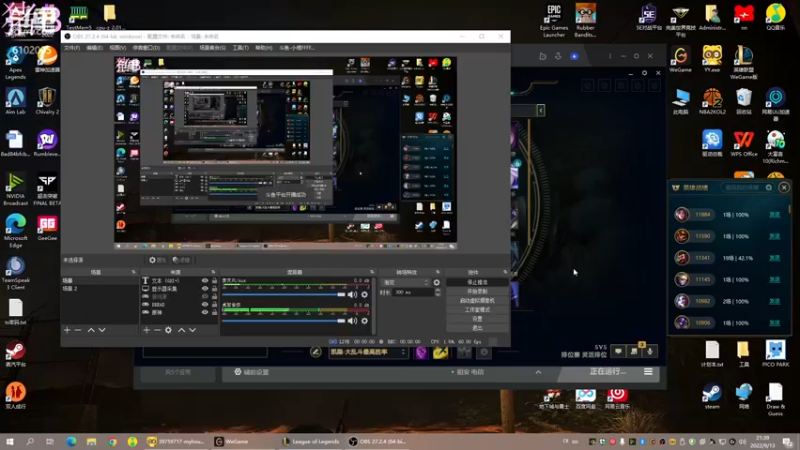The height and width of the screenshot is (450, 800).
Task: Adjust the desktop audio volume slider
Action: click(284, 321)
